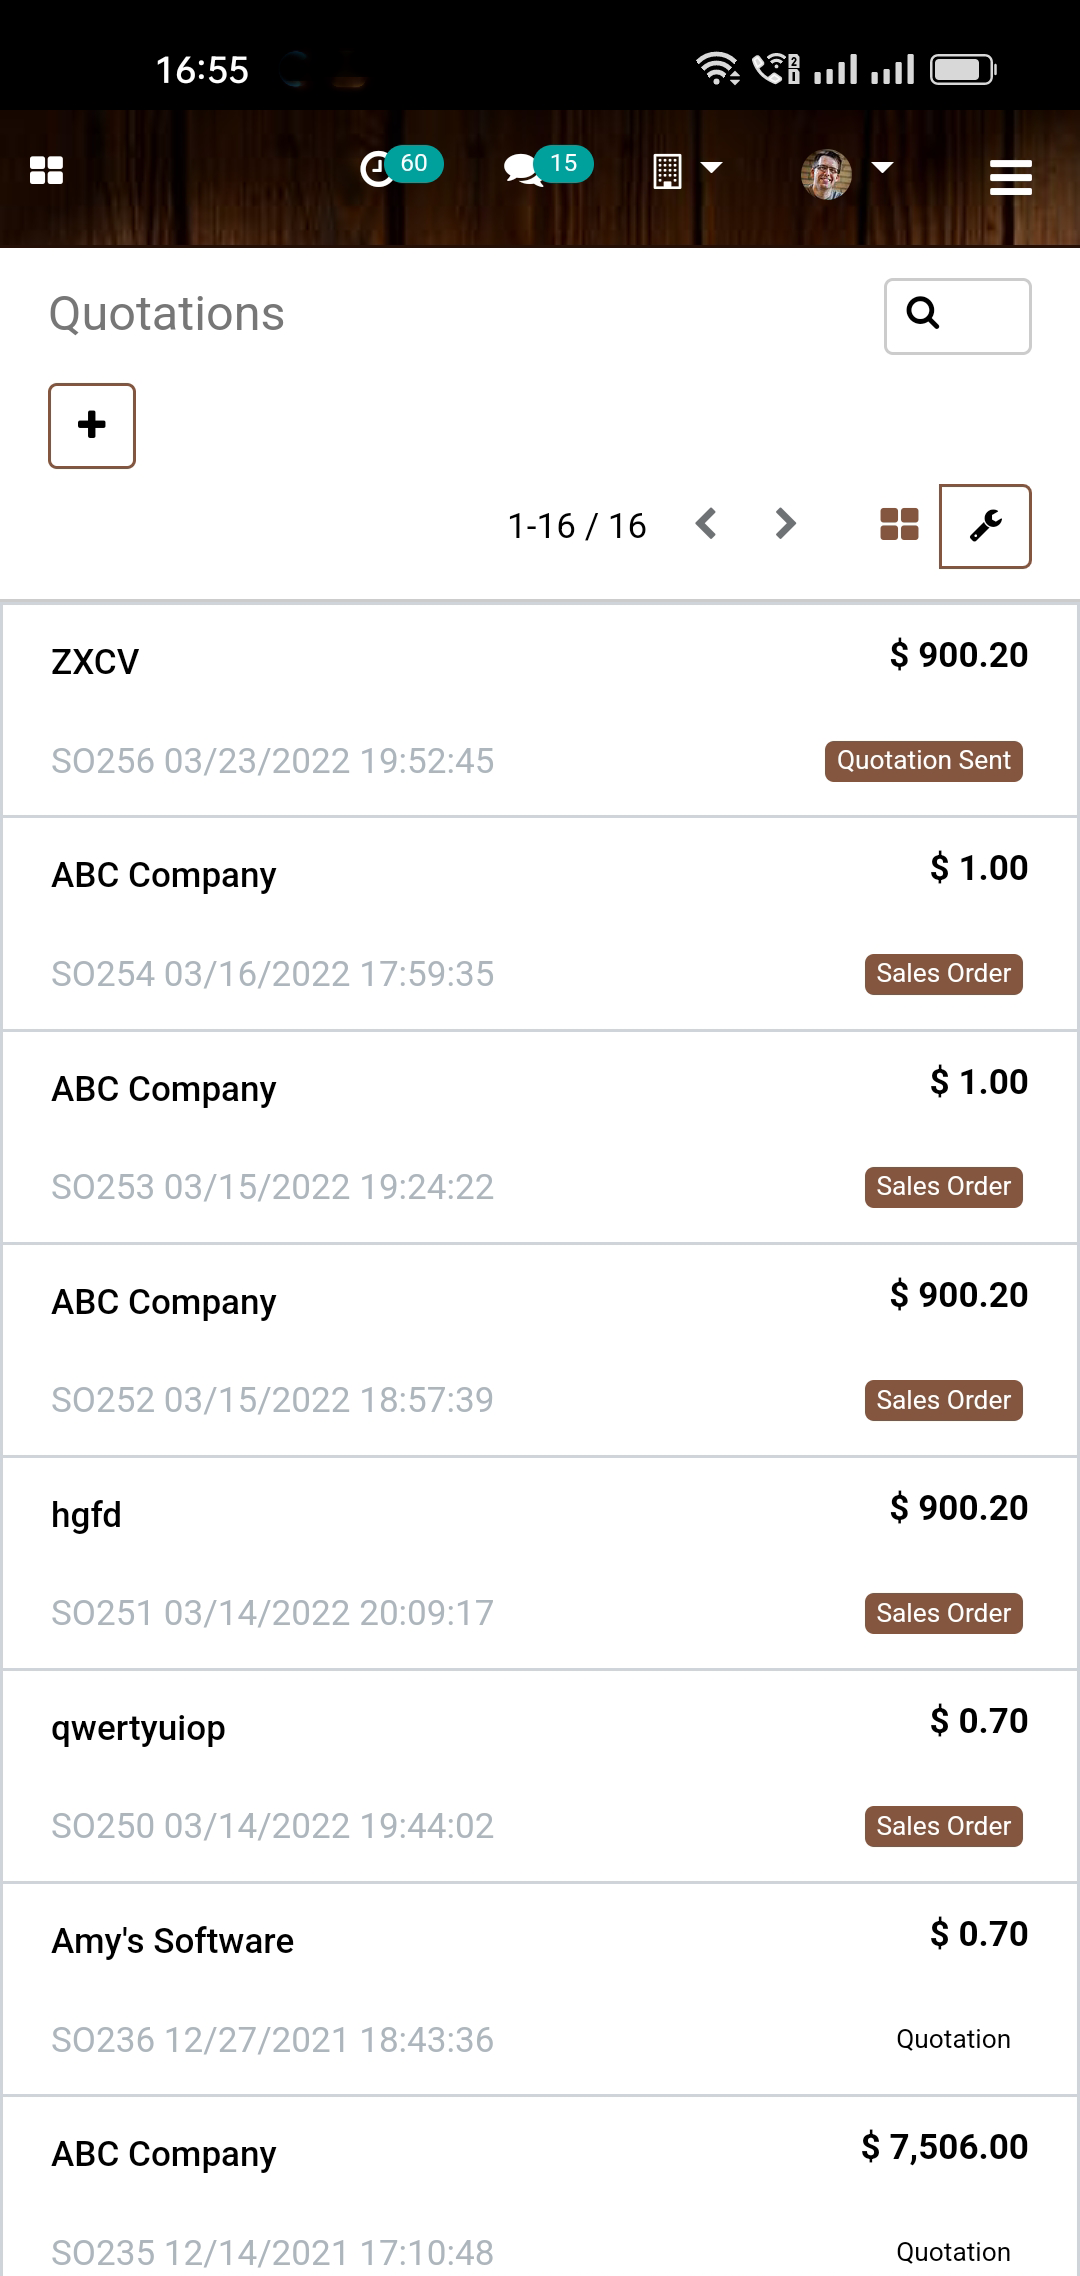Switch to kanban view

pos(899,525)
